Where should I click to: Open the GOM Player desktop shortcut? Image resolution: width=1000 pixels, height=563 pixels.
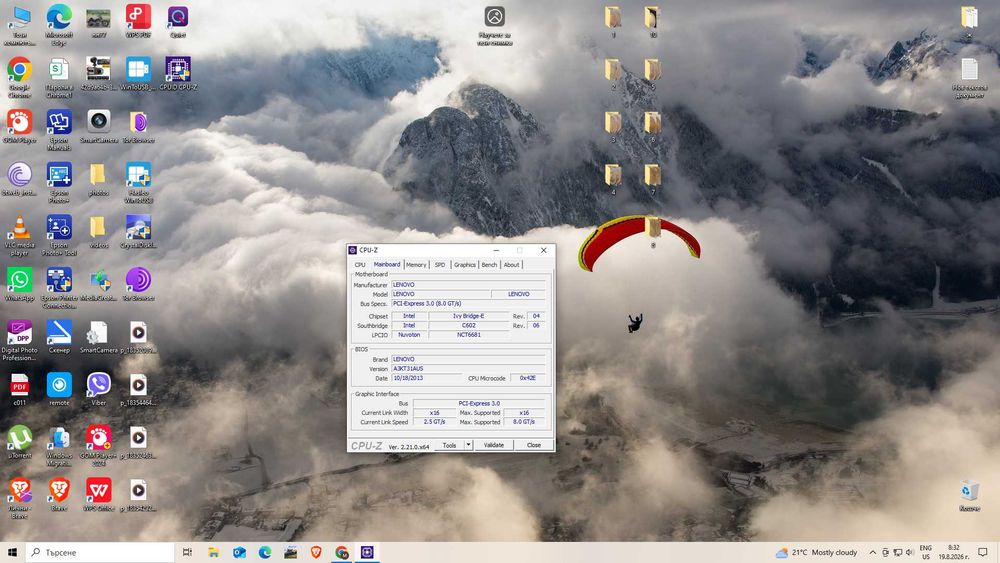[x=19, y=126]
